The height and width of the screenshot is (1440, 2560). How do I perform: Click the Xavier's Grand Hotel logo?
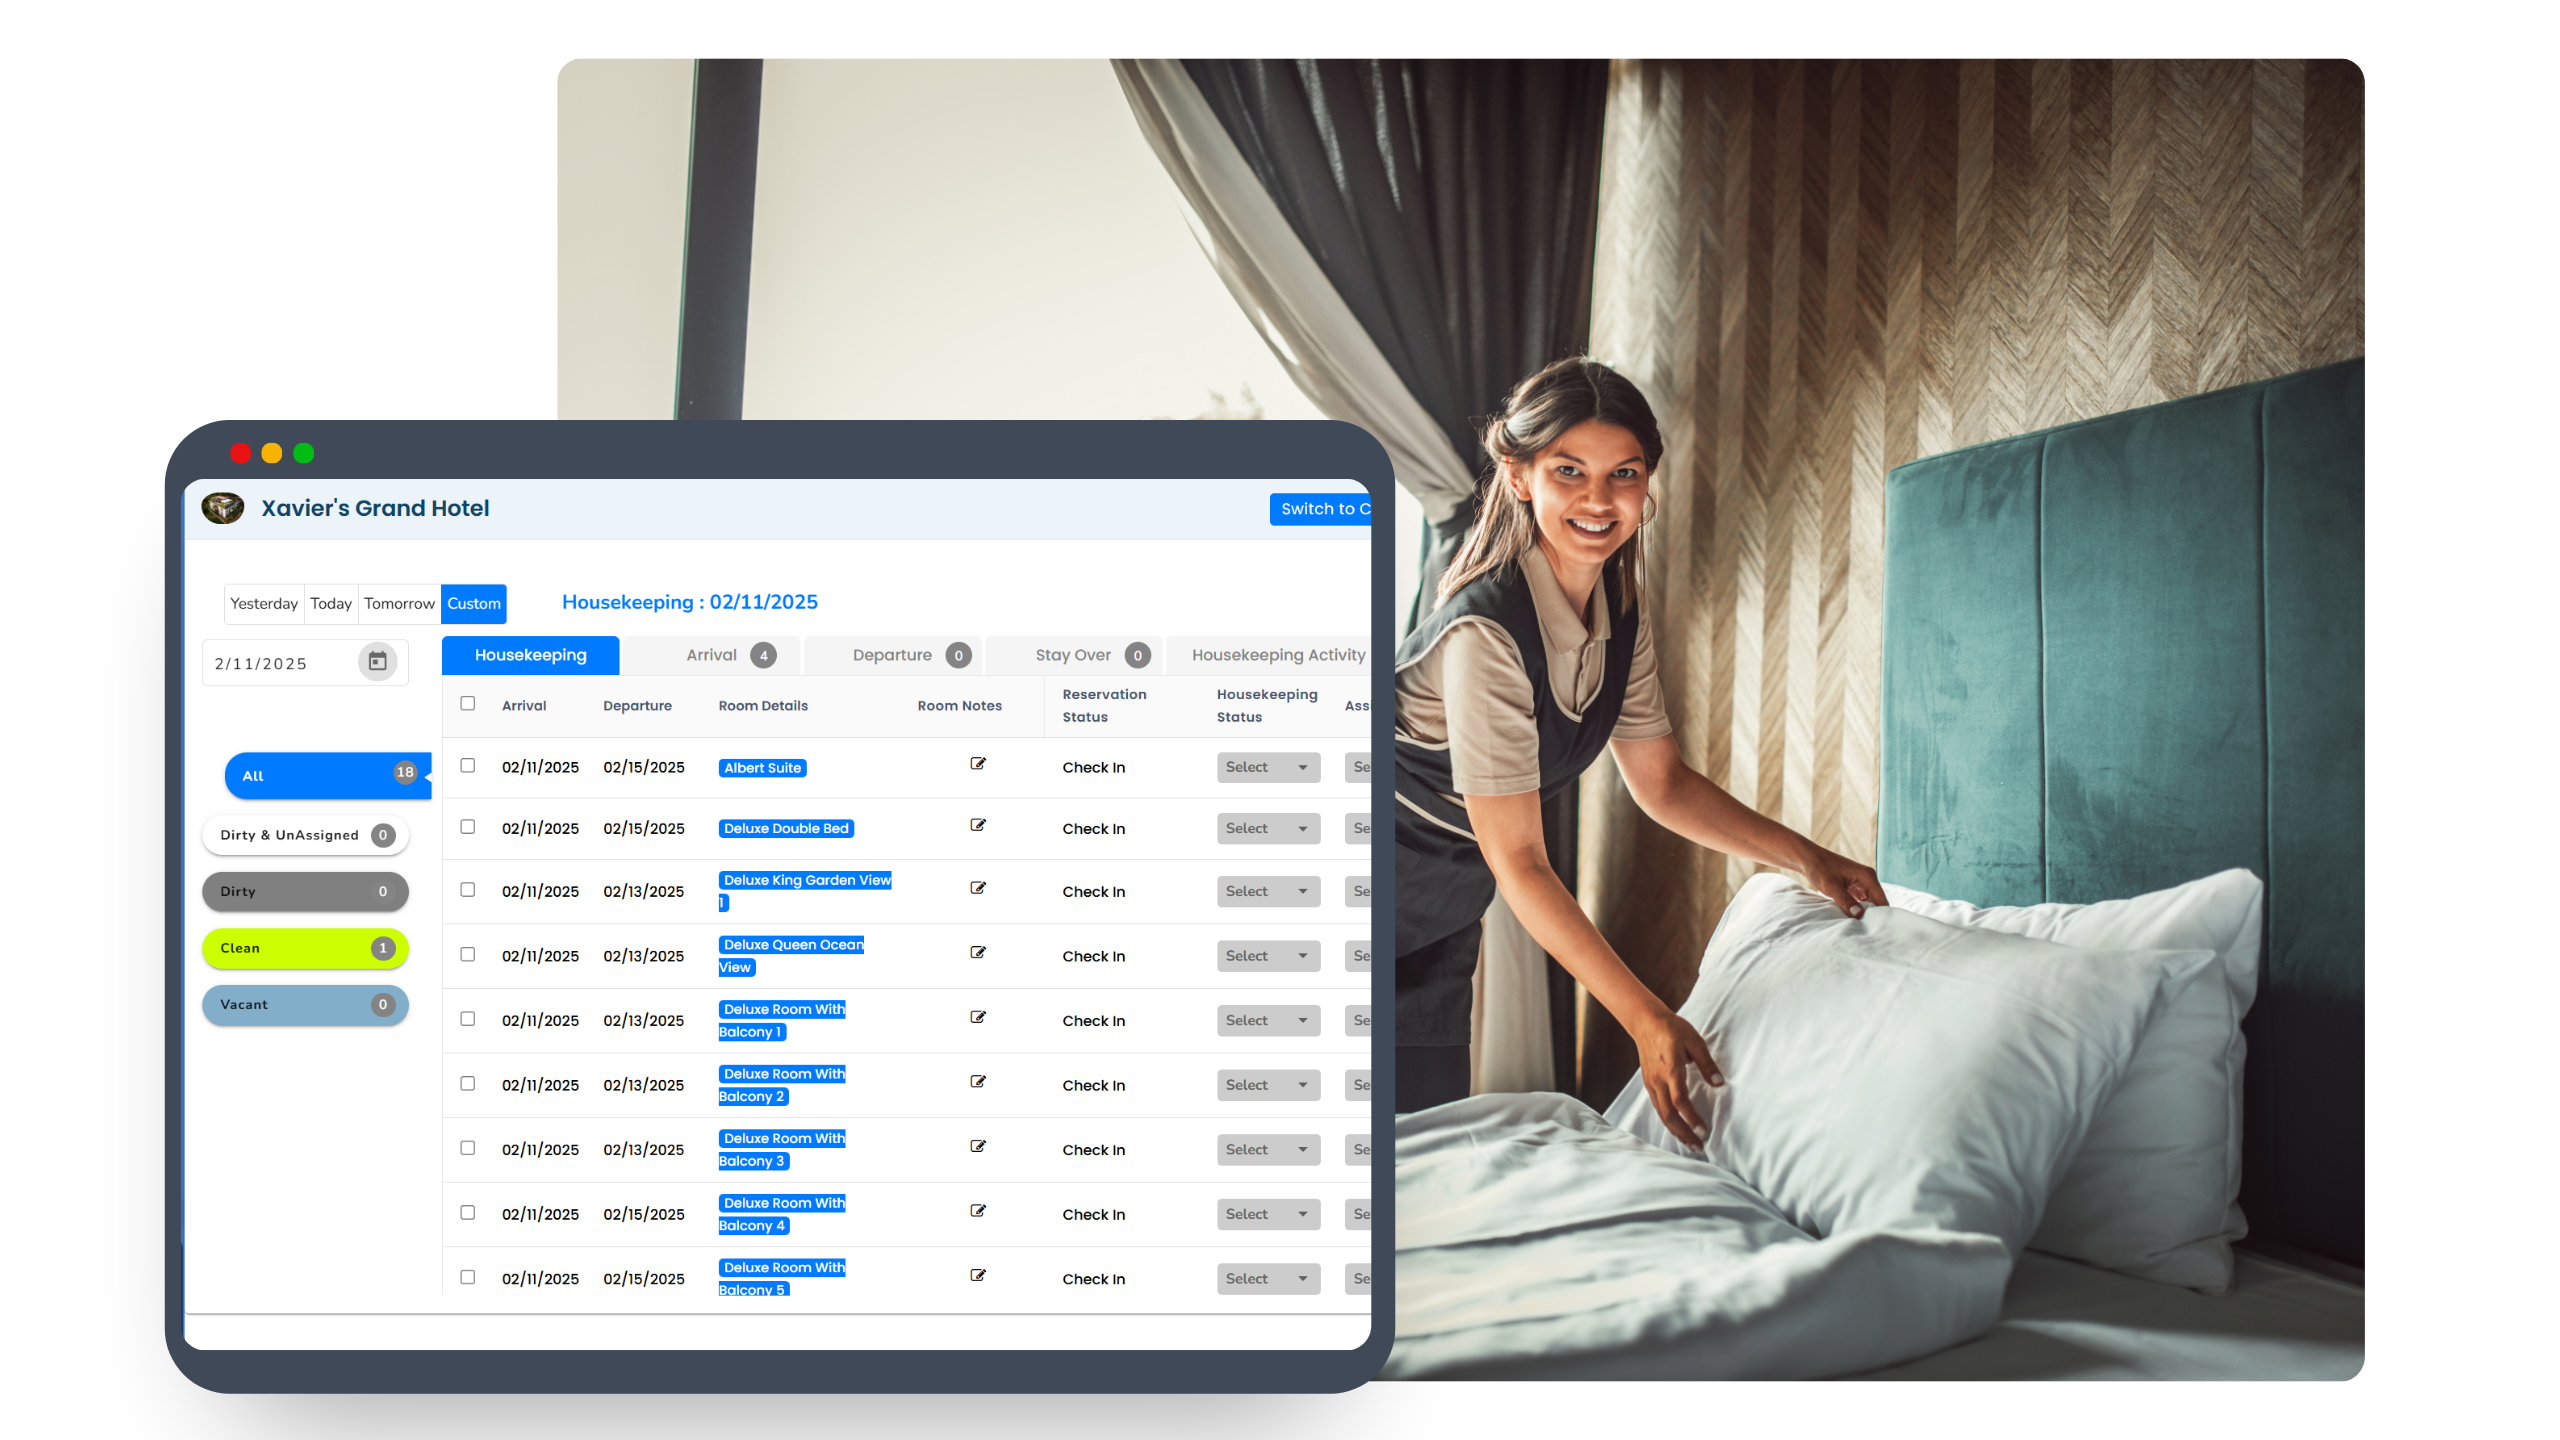[223, 508]
